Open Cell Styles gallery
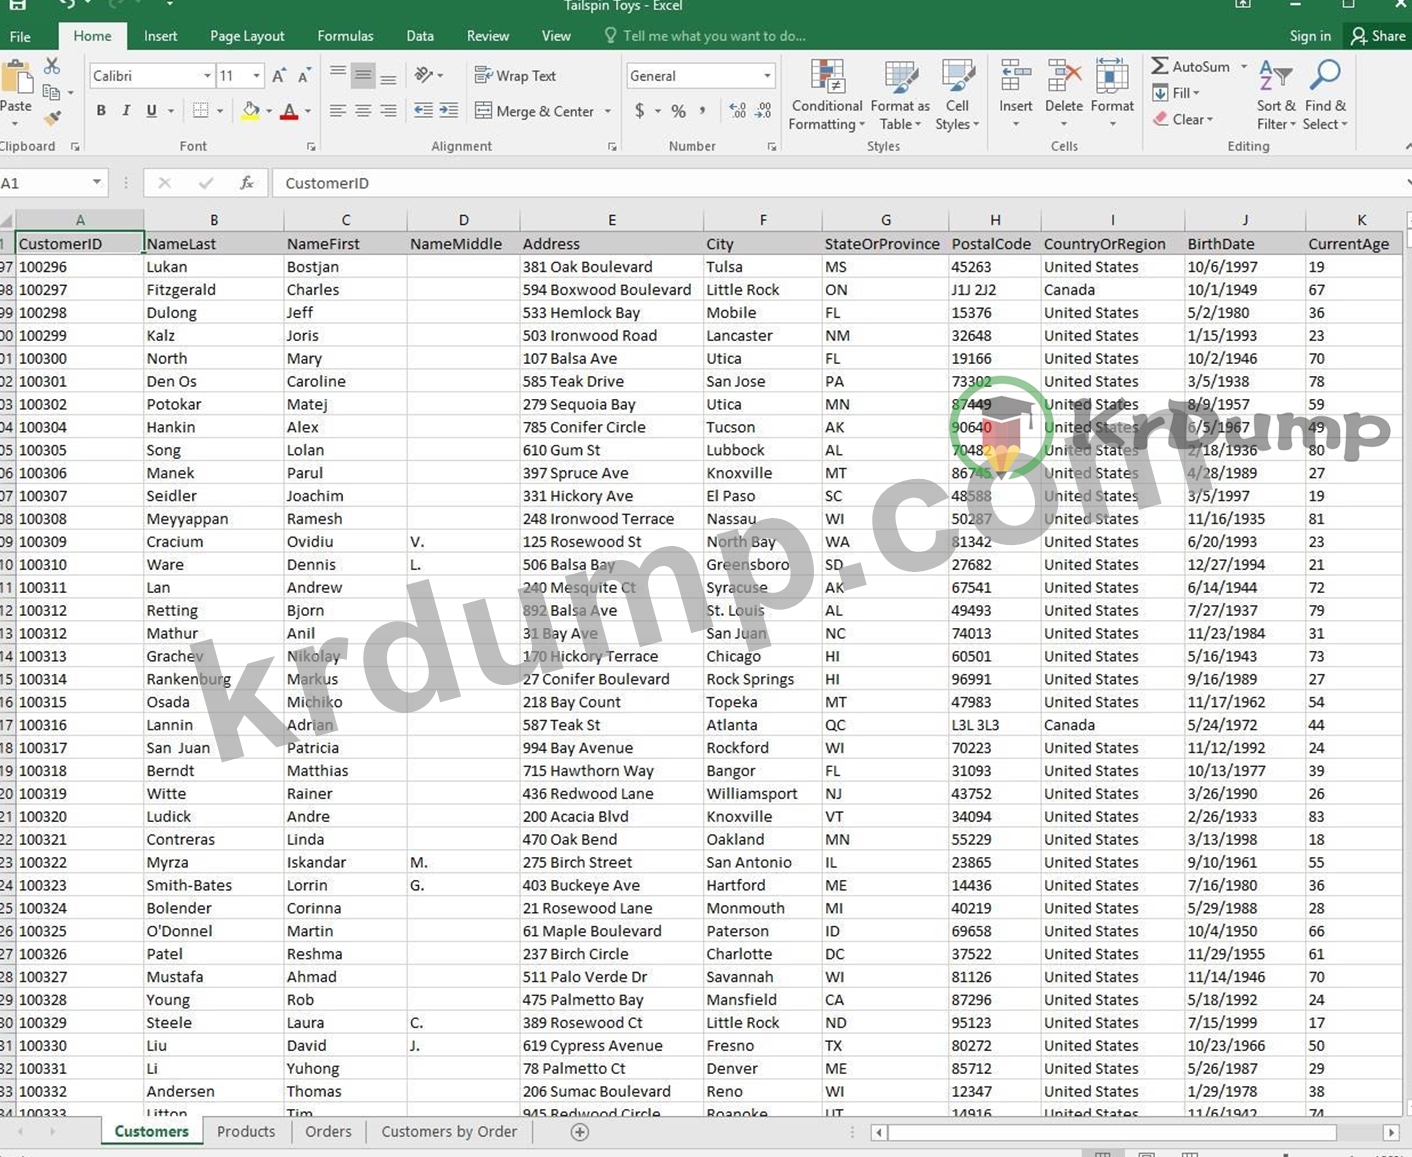Screen dimensions: 1412x1157 [x=957, y=96]
